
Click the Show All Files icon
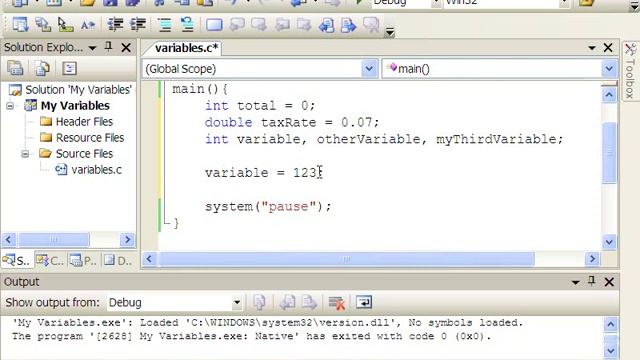click(42, 68)
